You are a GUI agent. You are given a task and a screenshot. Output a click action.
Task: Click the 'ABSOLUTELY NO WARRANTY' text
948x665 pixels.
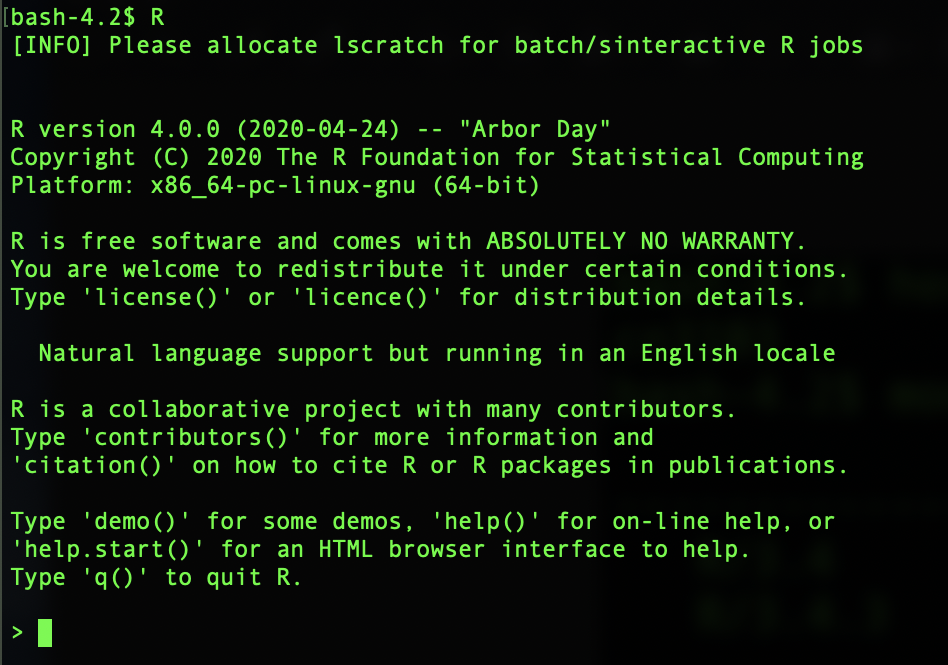(641, 241)
